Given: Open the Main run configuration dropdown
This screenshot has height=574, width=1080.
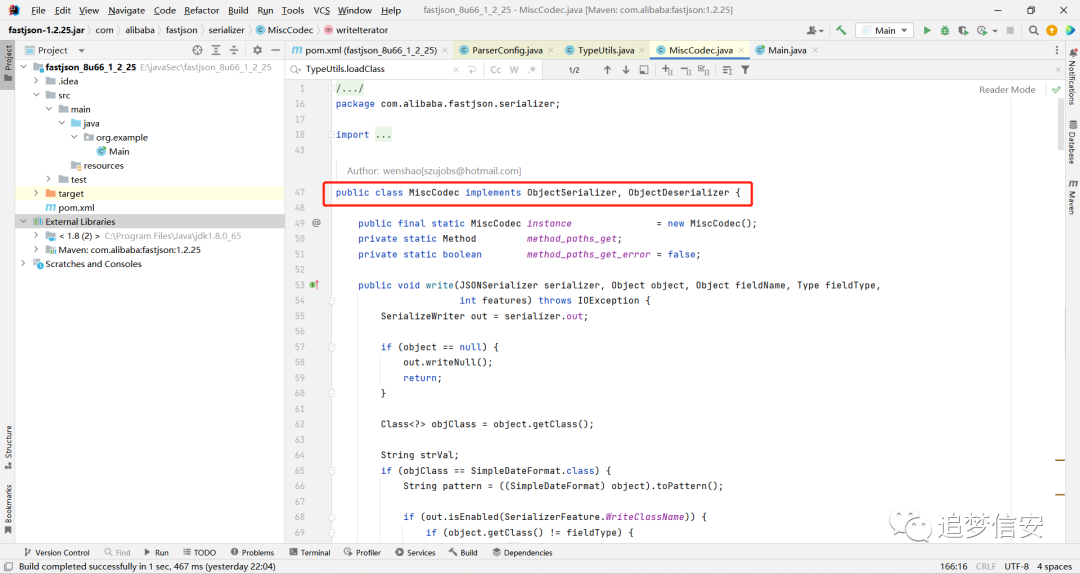Looking at the screenshot, I should [x=884, y=30].
